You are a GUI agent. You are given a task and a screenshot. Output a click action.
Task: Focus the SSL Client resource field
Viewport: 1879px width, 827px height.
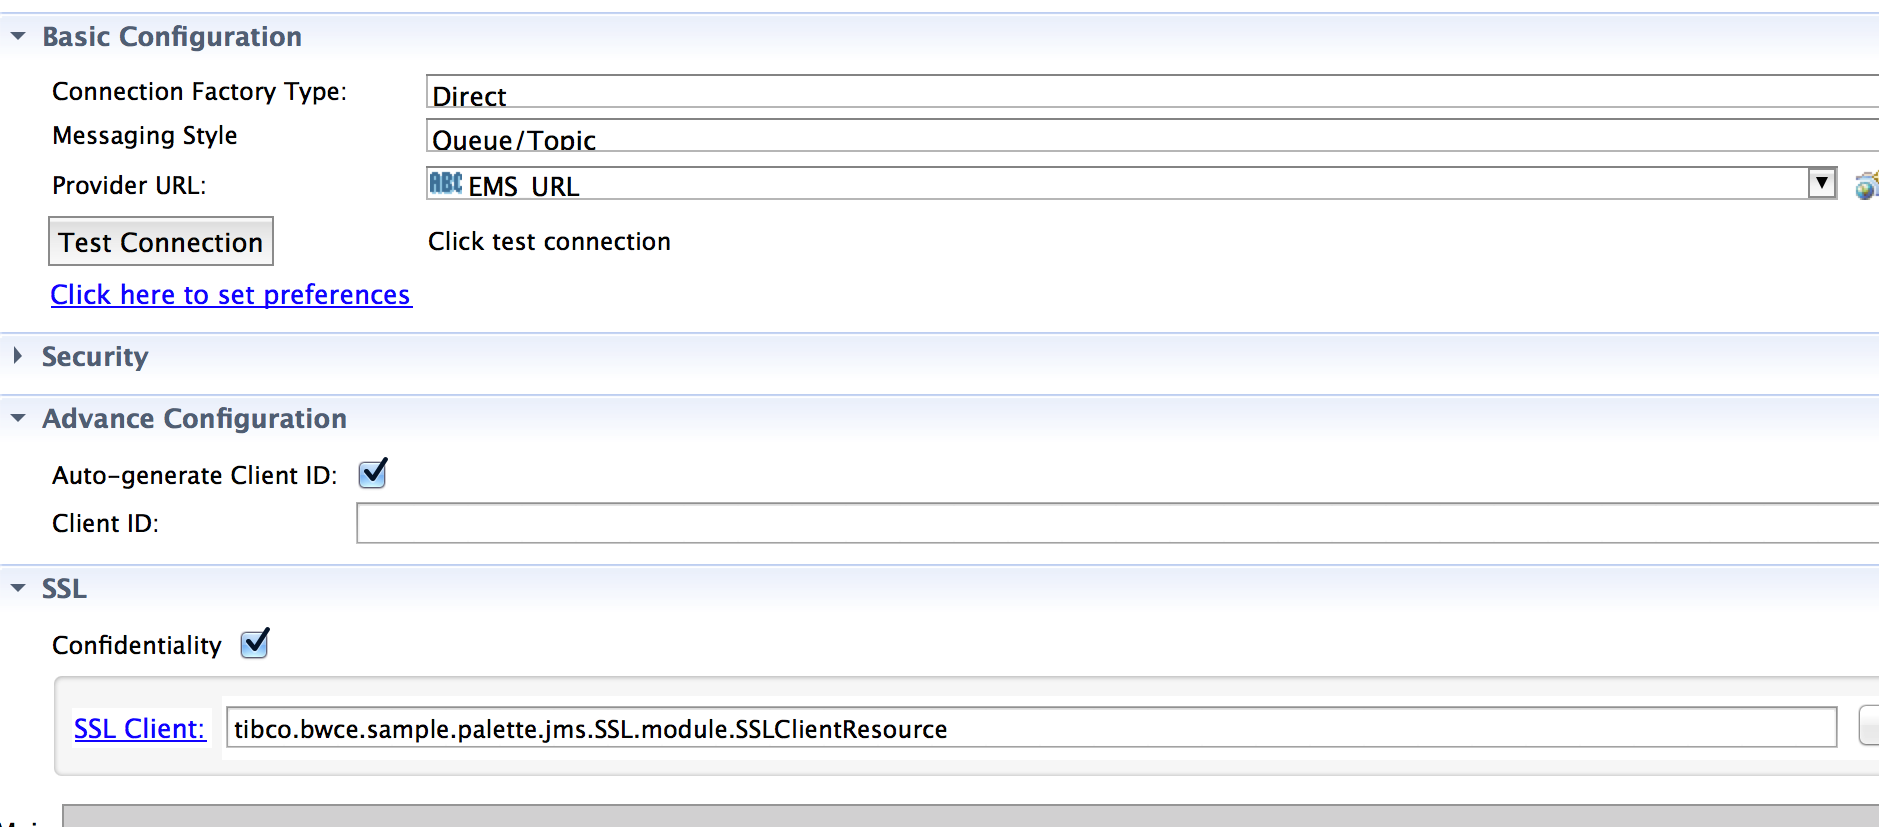point(1031,727)
